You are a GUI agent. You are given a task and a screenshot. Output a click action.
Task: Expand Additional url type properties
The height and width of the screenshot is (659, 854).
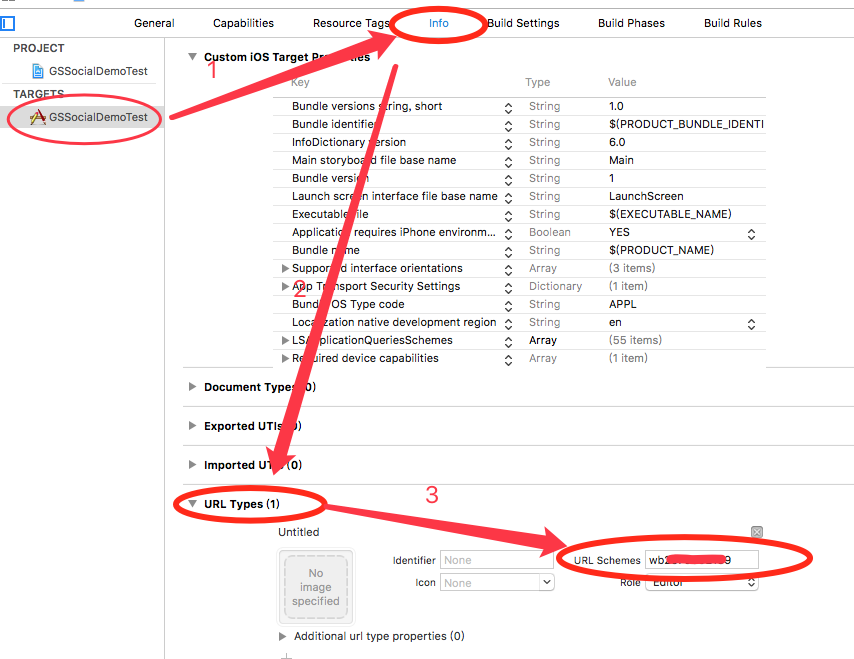282,636
